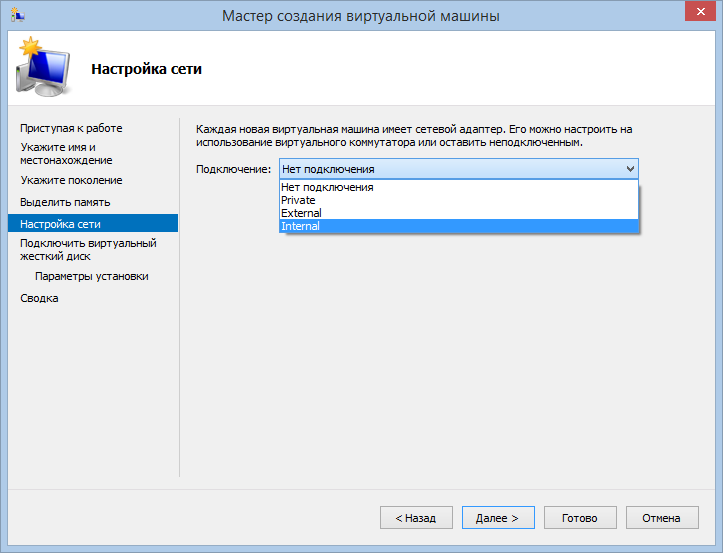The width and height of the screenshot is (723, 553).
Task: Collapse the 'Подключение' combo box
Action: click(x=629, y=169)
